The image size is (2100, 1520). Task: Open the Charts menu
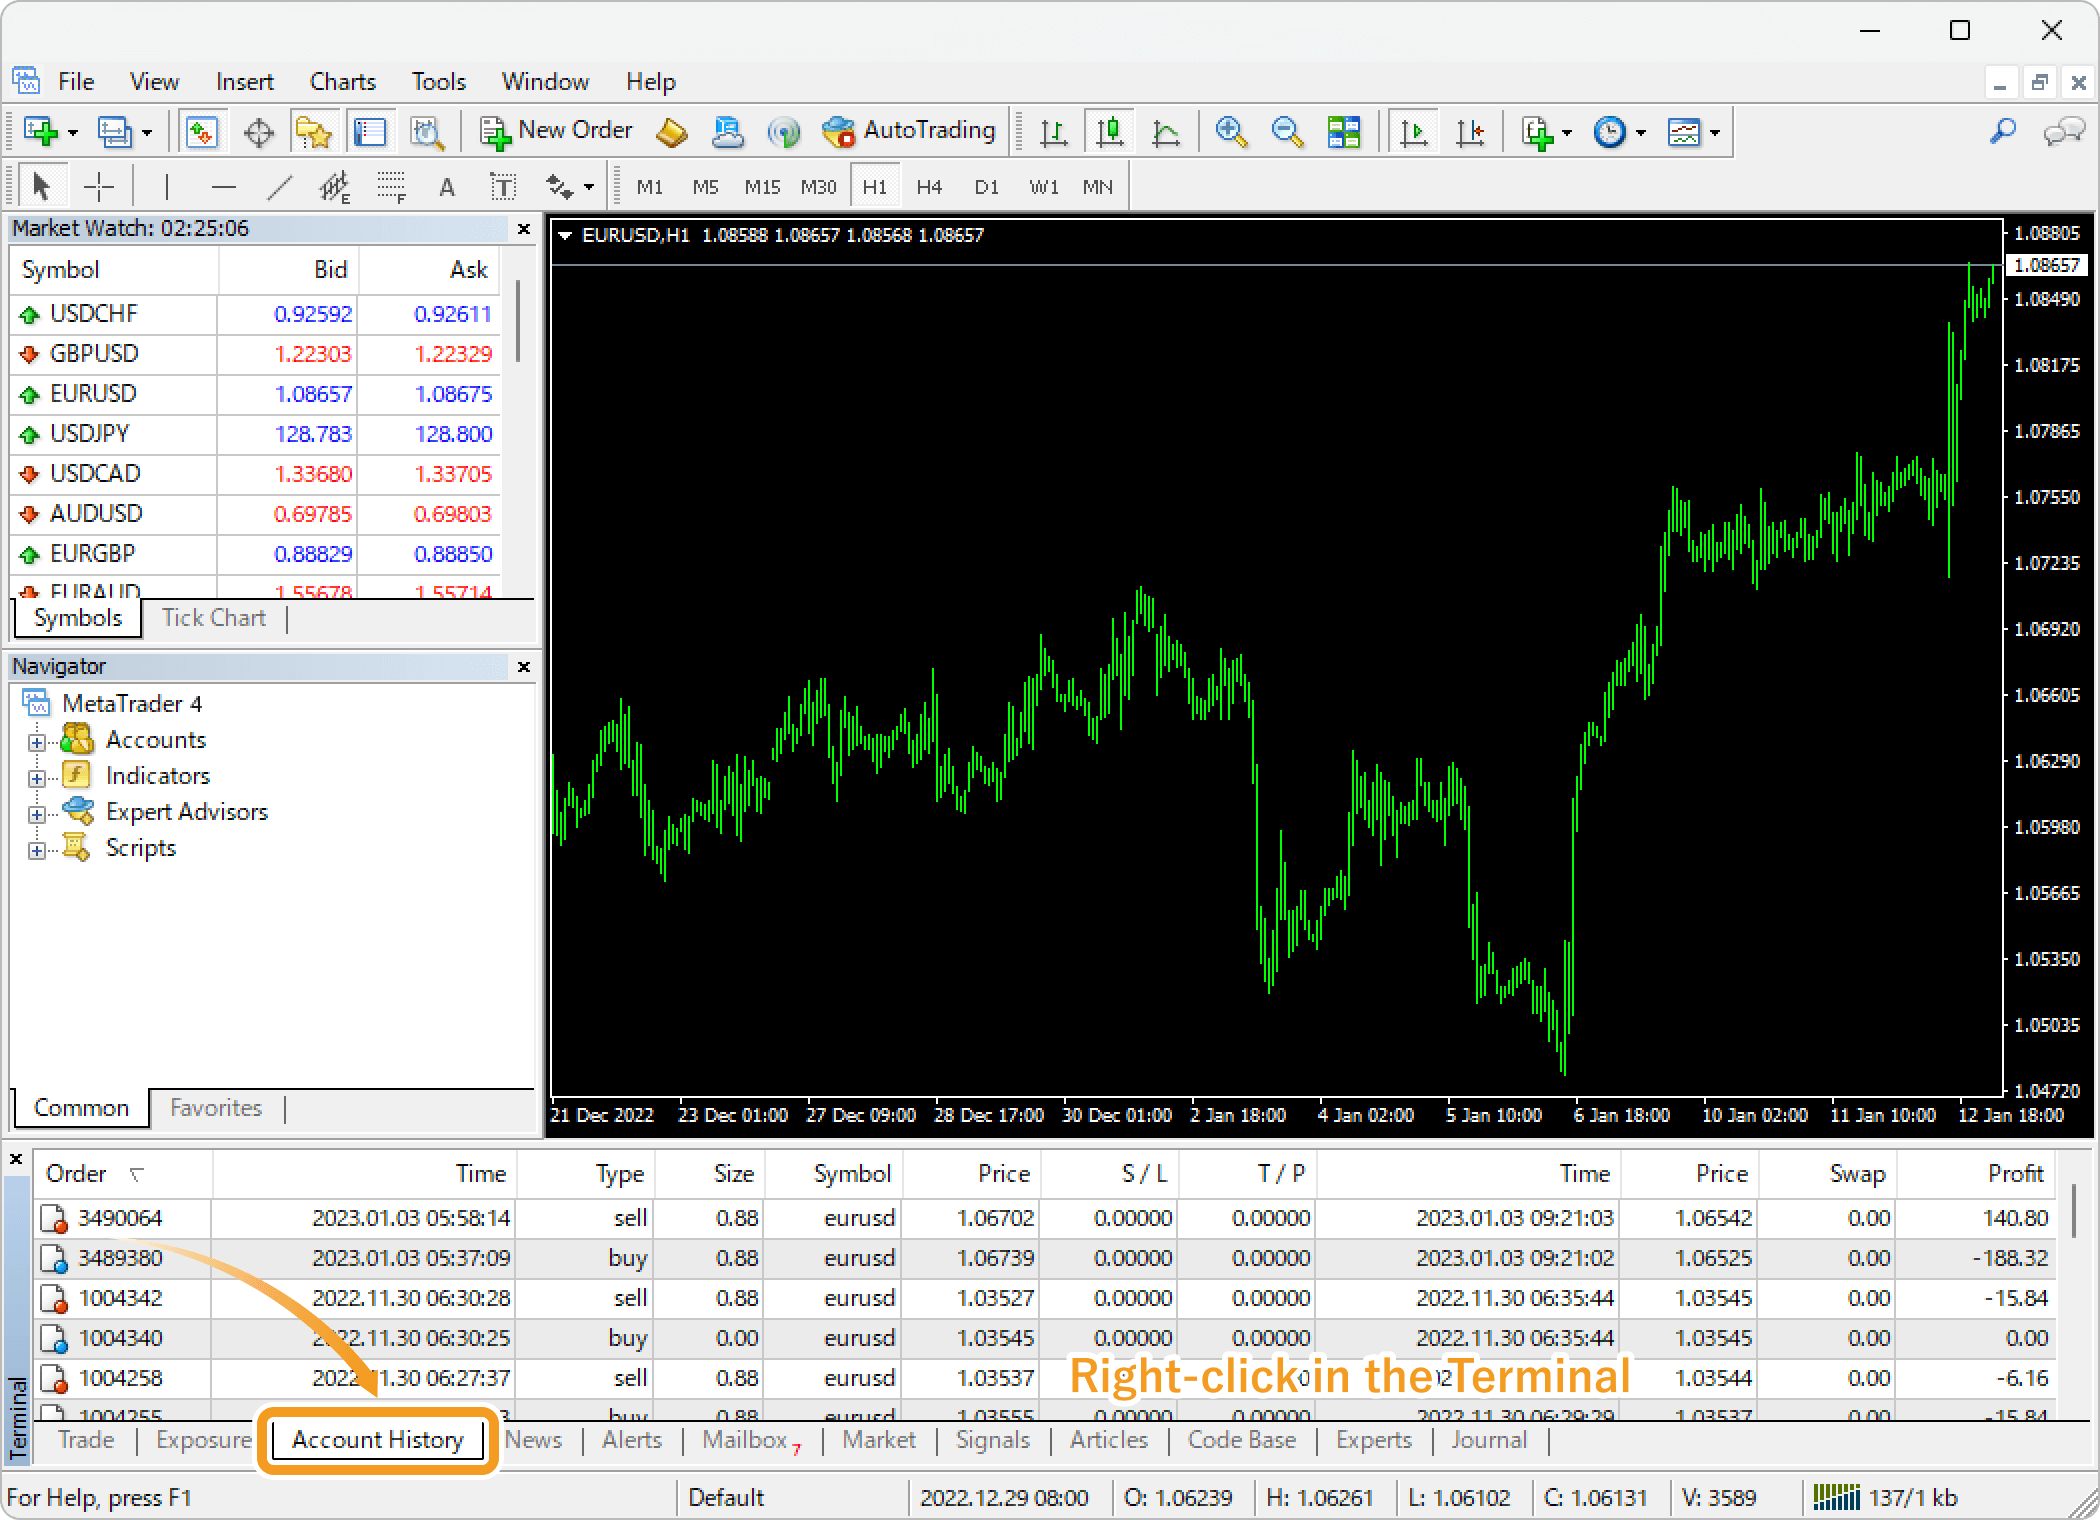pos(343,81)
